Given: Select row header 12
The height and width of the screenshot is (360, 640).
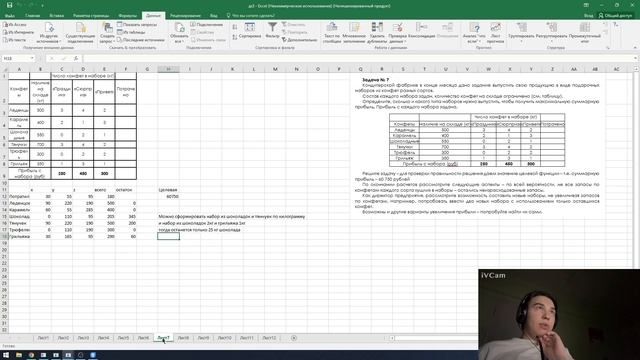Looking at the screenshot, I should tap(4, 196).
